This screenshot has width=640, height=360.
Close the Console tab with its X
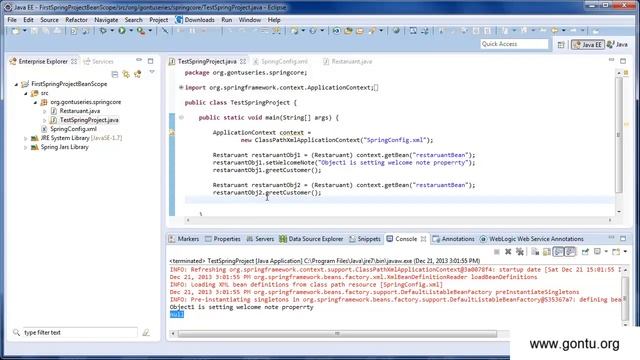click(424, 239)
